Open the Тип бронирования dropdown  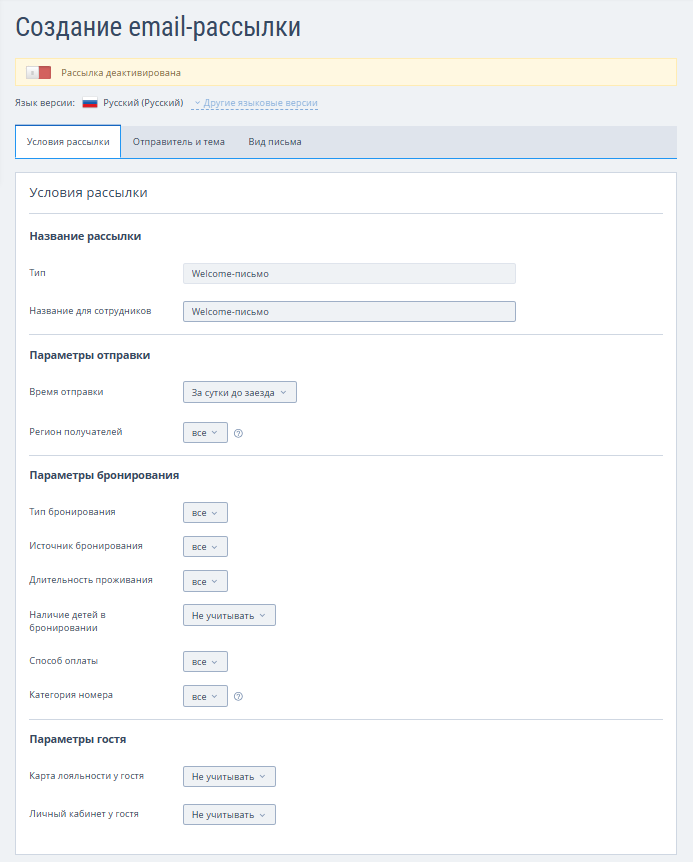(x=205, y=513)
